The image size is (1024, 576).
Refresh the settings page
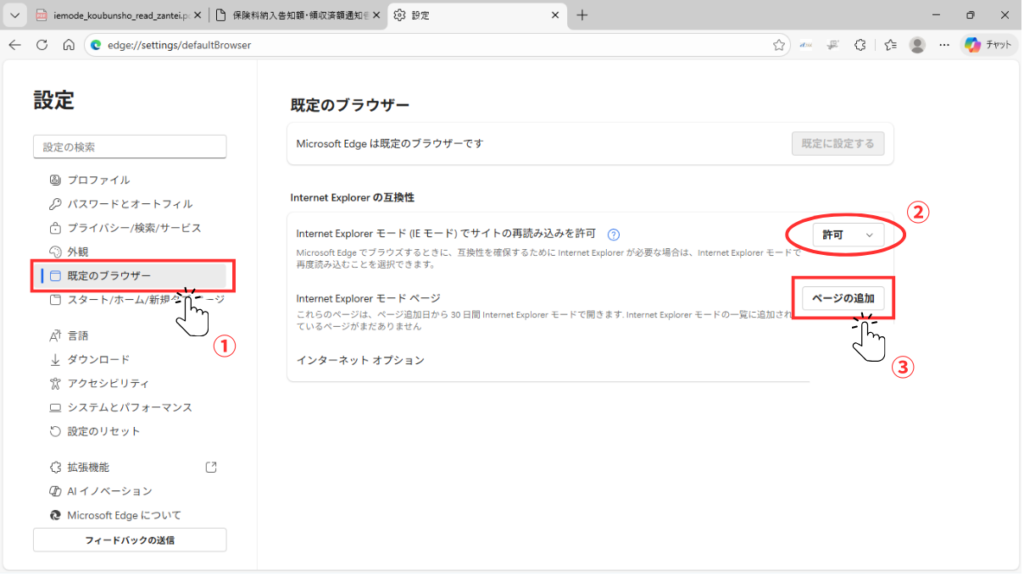41,45
